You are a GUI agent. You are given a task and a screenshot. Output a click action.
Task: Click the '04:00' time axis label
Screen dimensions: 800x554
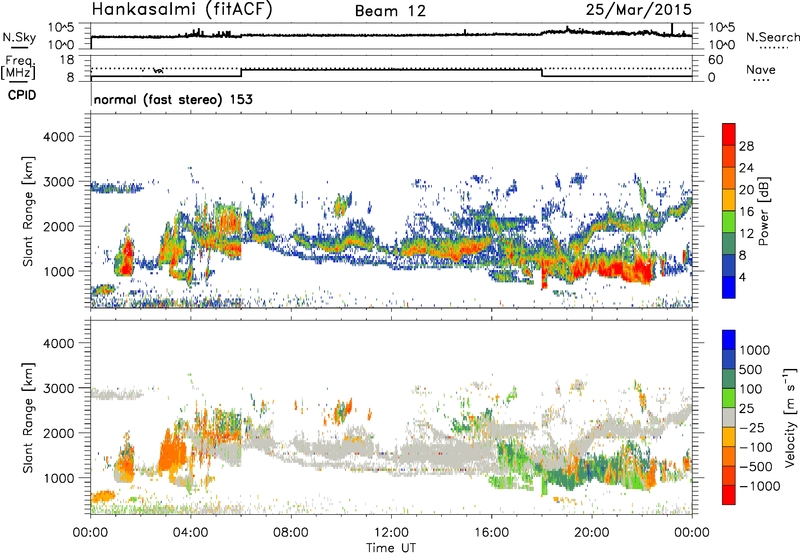point(190,533)
